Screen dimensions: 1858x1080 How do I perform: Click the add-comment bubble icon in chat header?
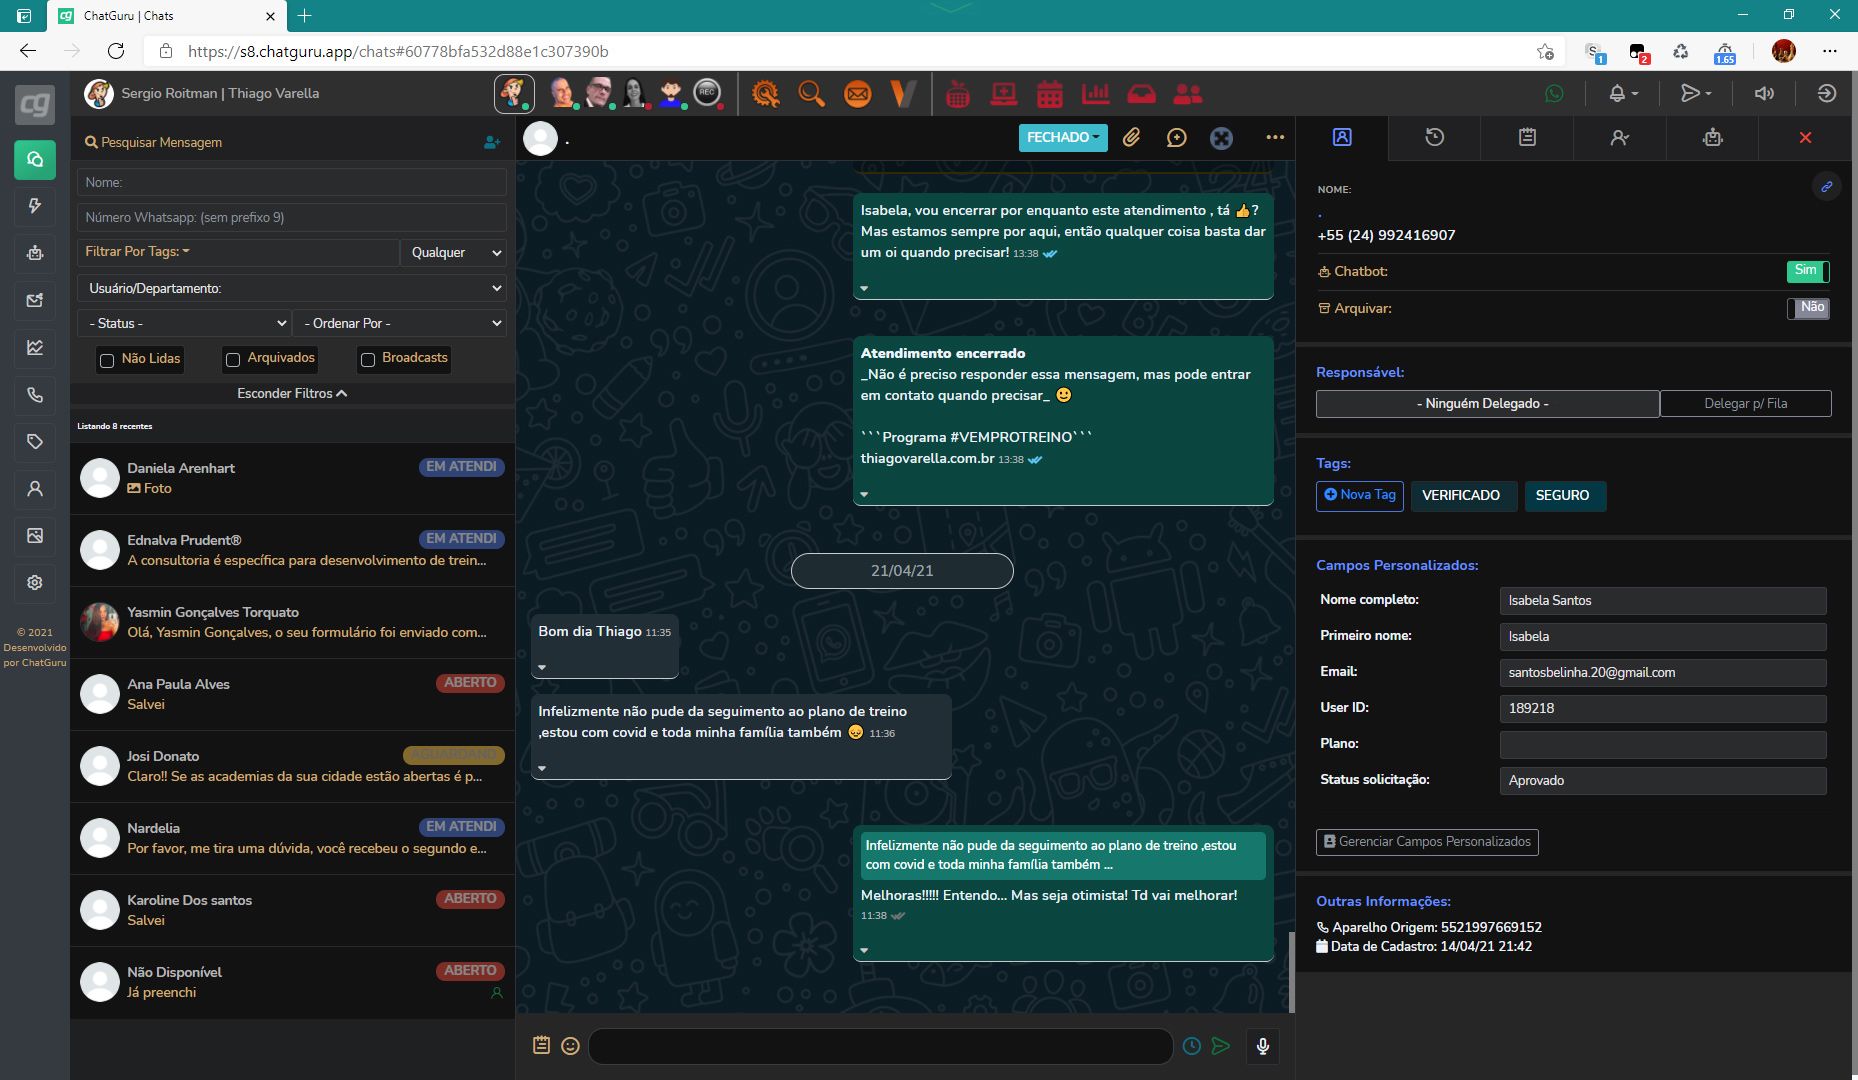[1177, 138]
